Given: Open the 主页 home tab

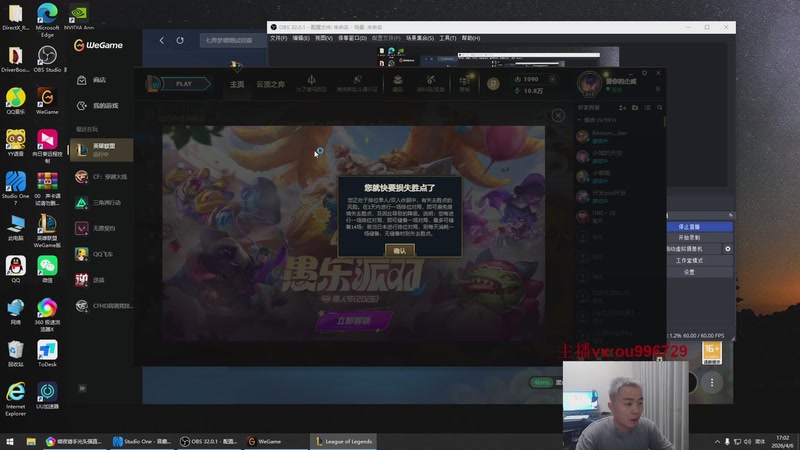Looking at the screenshot, I should coord(237,84).
